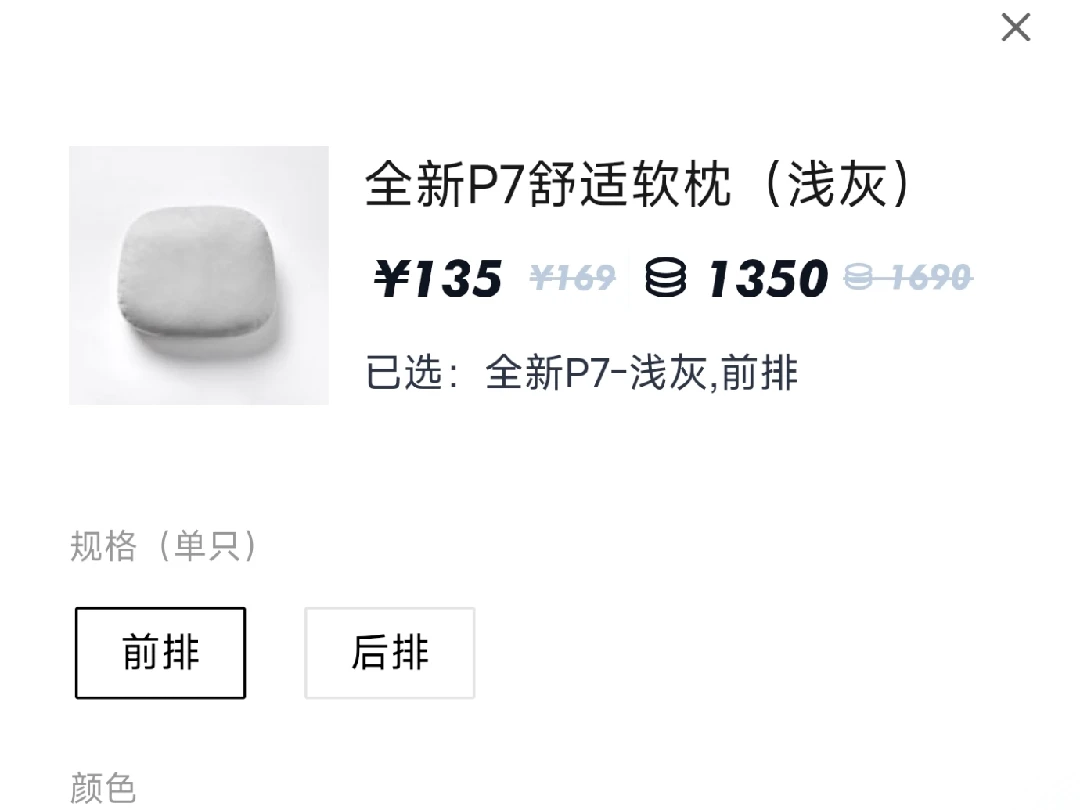This screenshot has width=1080, height=810.
Task: Click the current price ¥135
Action: [438, 278]
